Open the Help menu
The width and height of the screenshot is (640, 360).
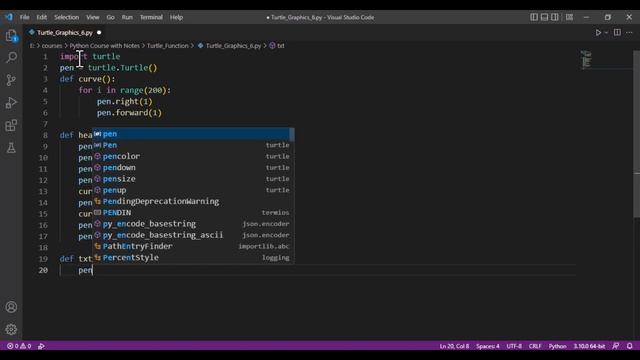176,17
